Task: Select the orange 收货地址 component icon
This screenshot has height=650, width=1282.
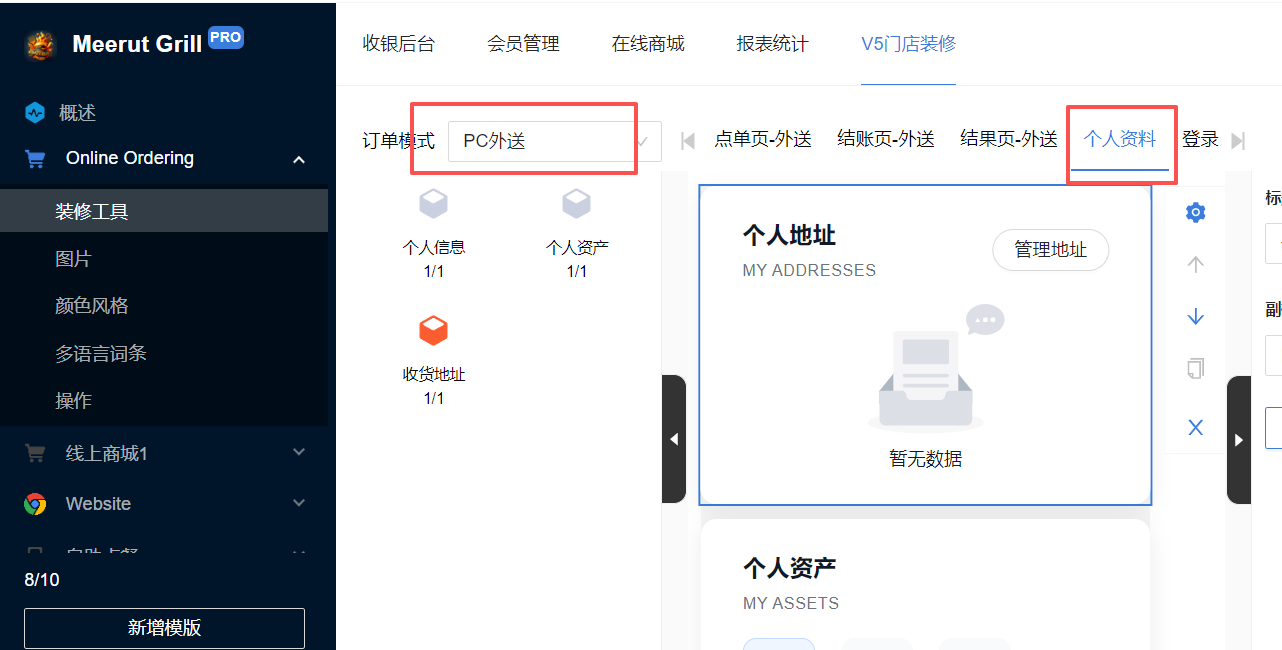Action: tap(433, 330)
